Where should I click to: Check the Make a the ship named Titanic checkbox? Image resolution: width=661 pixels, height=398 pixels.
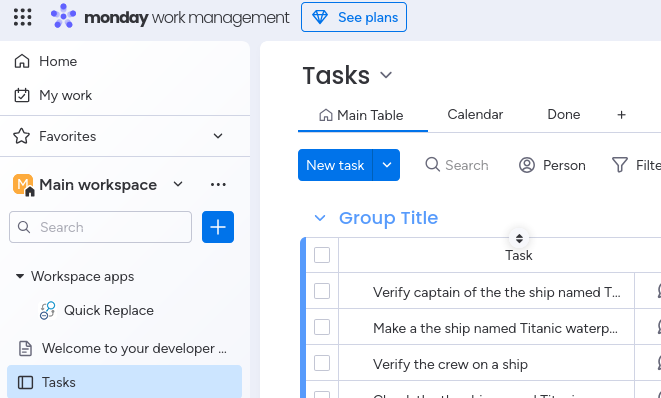point(322,327)
